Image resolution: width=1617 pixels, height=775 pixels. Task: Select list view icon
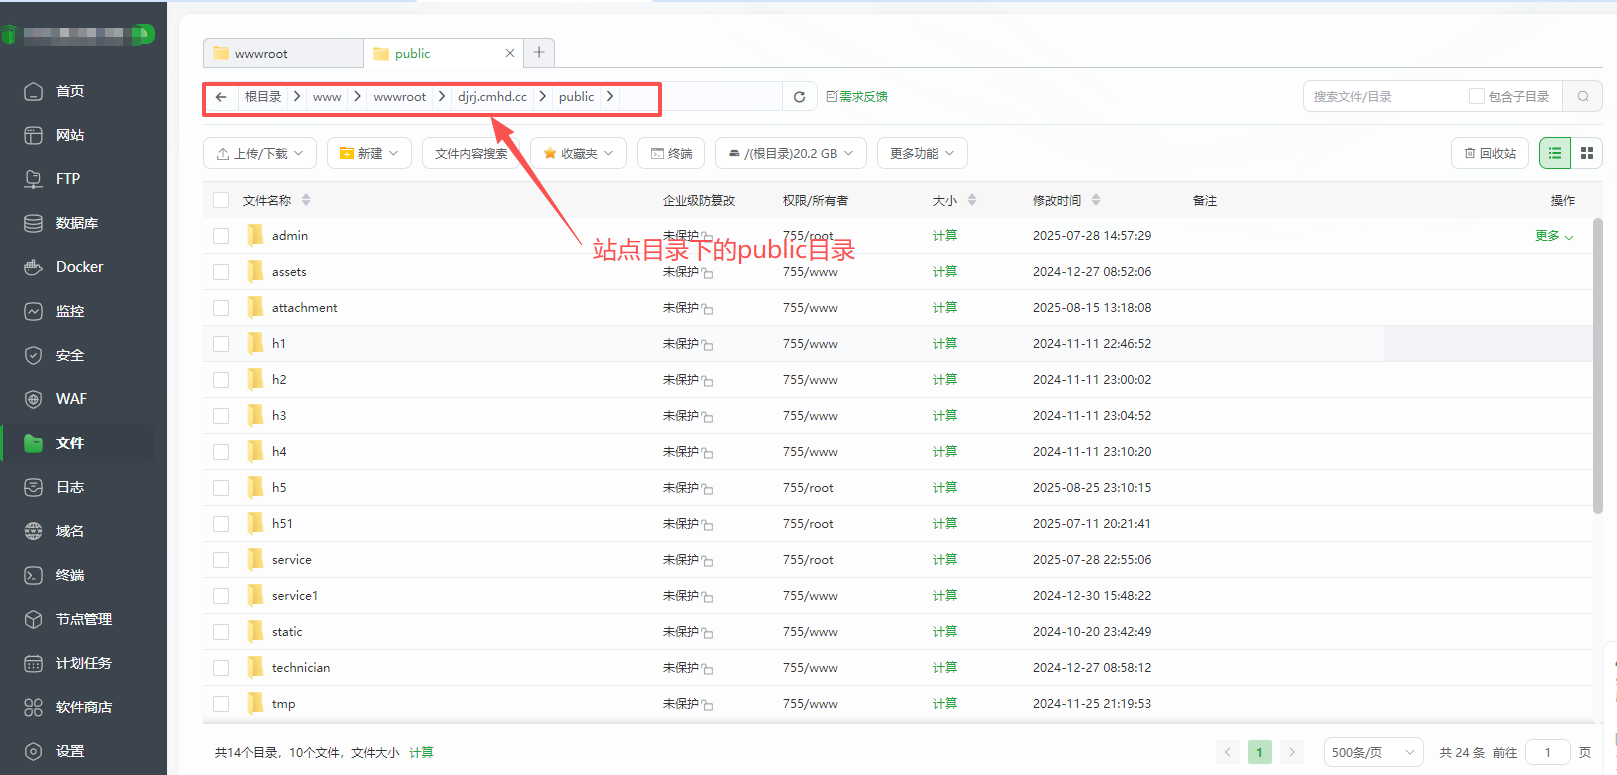(1554, 153)
